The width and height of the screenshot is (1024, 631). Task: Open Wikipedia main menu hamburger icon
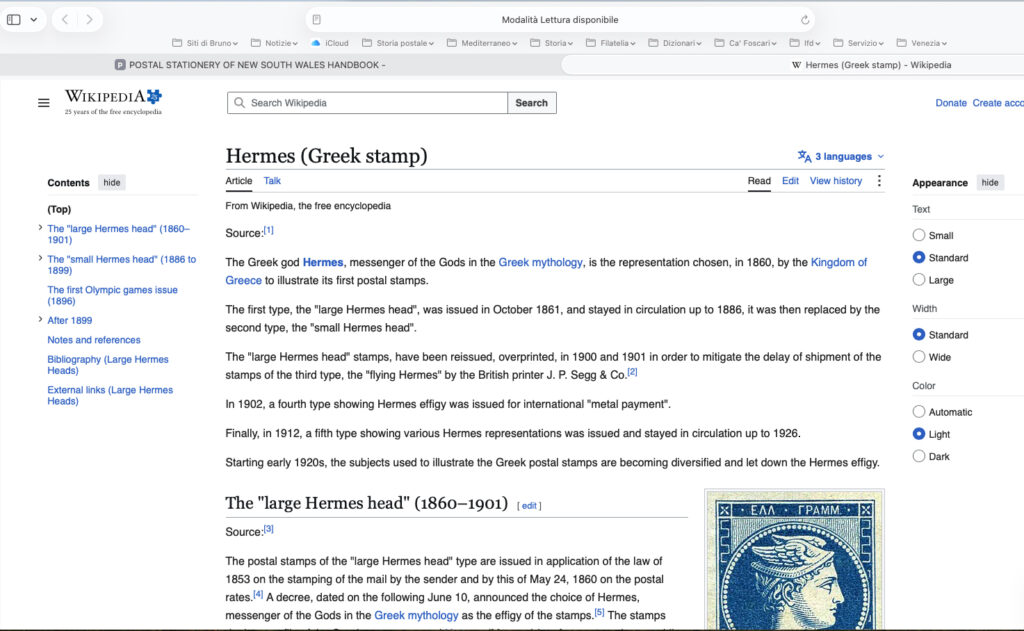[x=44, y=103]
